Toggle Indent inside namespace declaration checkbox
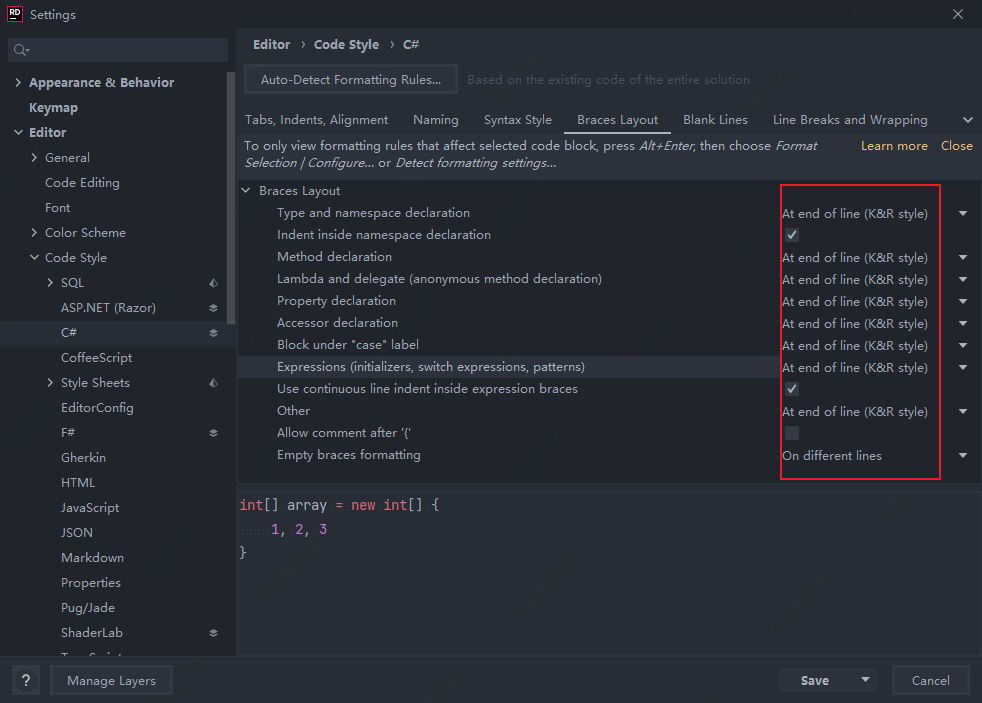The height and width of the screenshot is (703, 982). click(792, 235)
